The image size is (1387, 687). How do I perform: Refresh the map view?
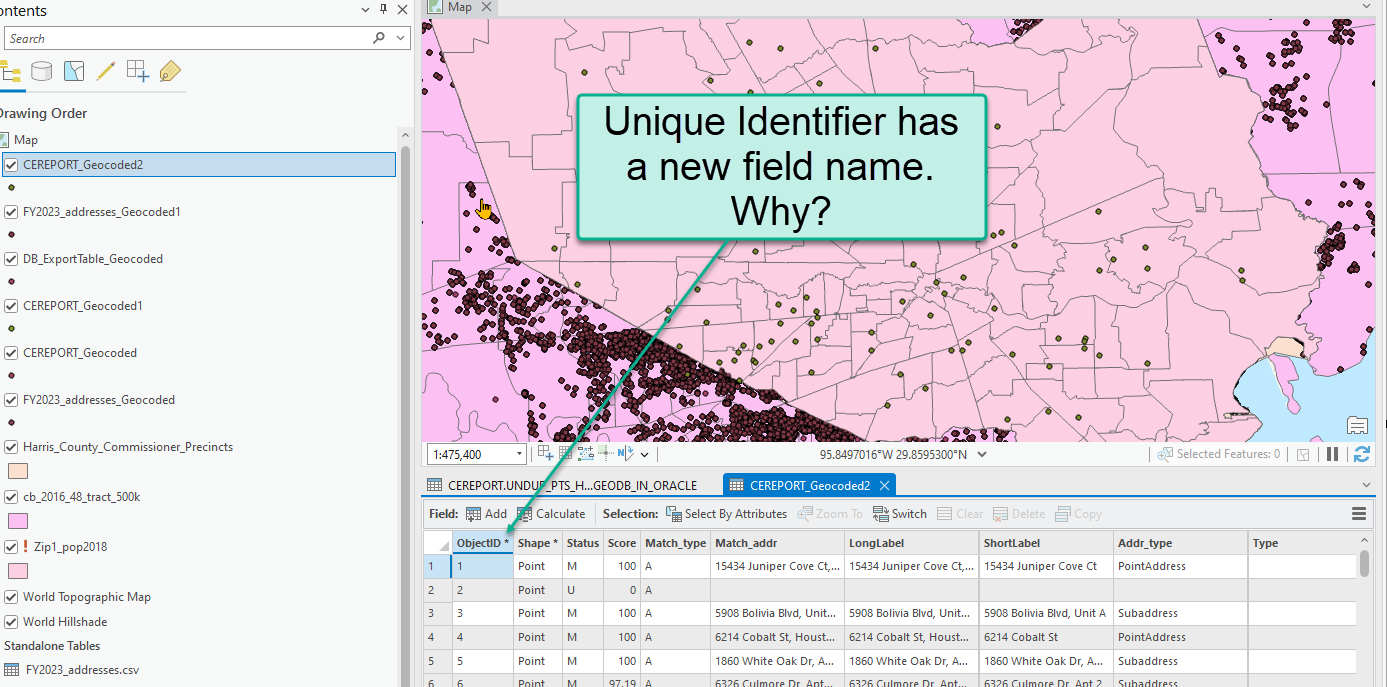click(x=1361, y=454)
